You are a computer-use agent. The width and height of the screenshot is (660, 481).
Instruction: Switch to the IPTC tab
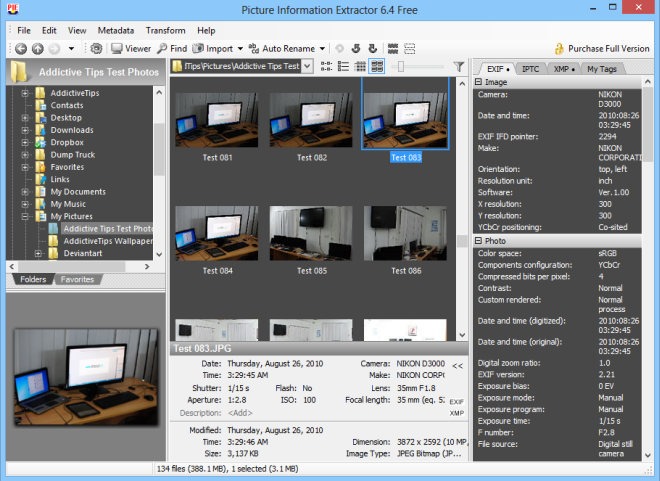click(x=531, y=68)
